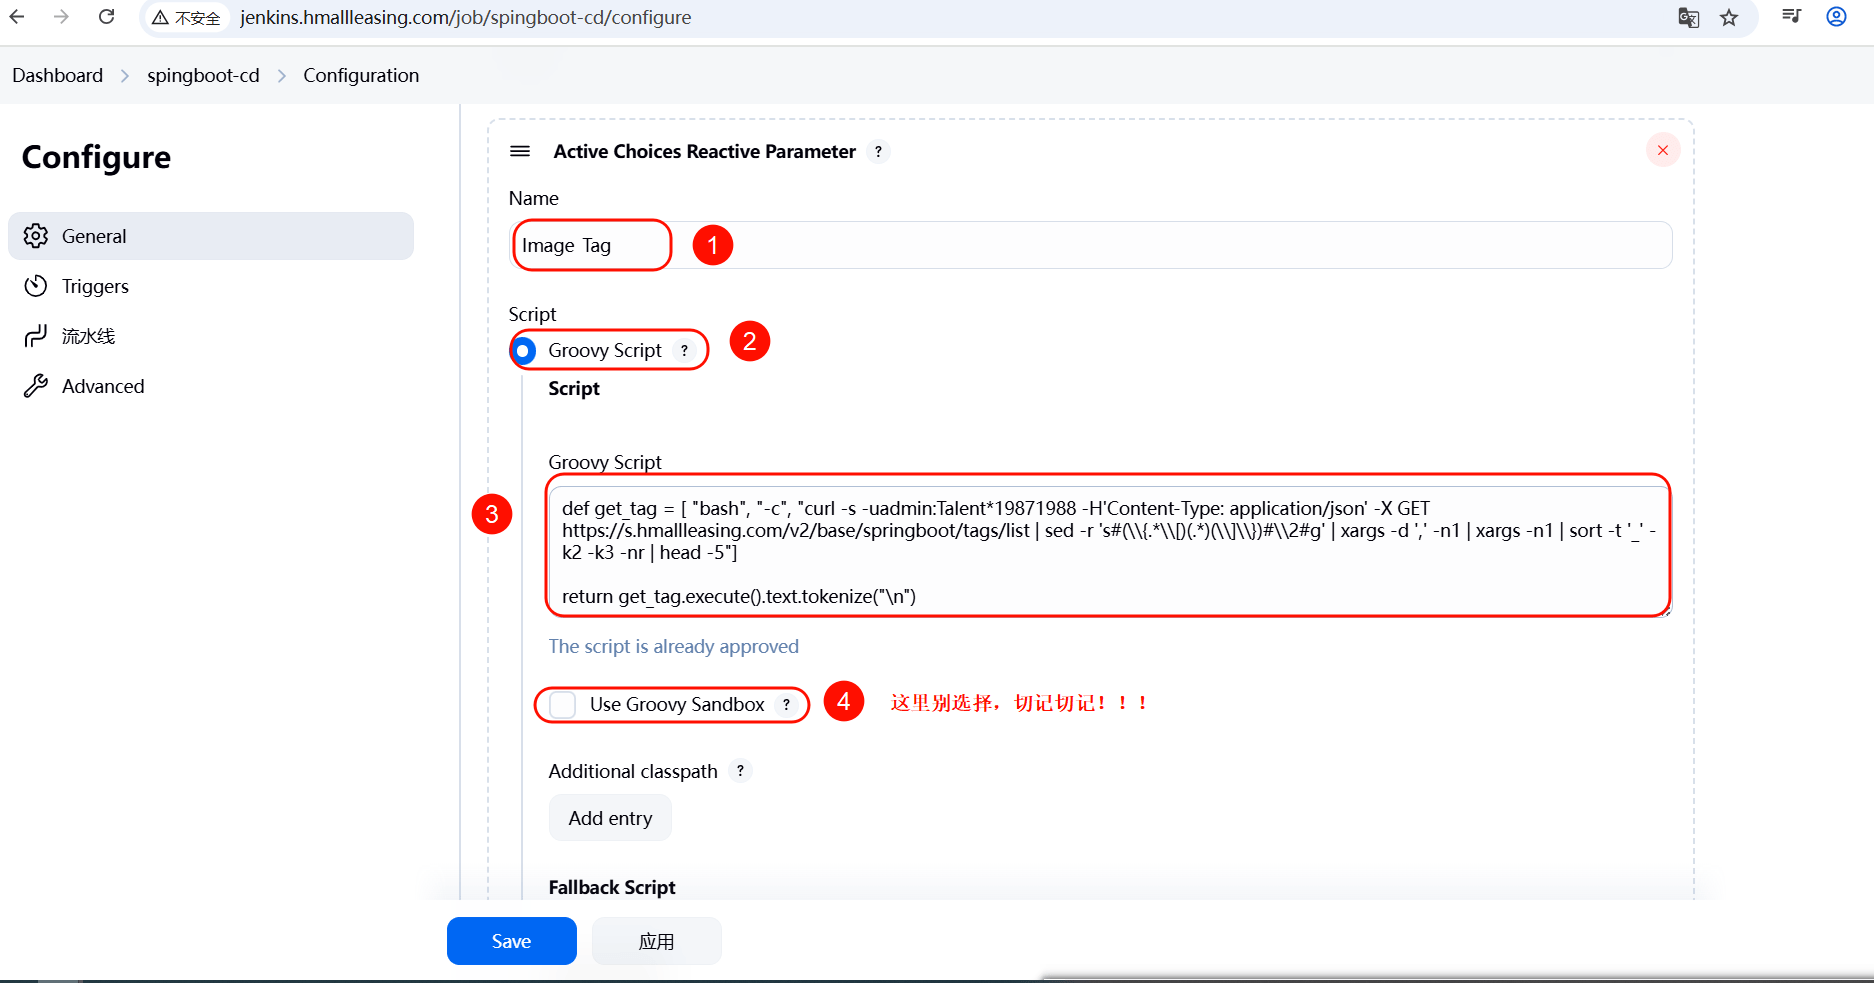Click Add entry under Additional classpath
The image size is (1874, 983).
(610, 818)
